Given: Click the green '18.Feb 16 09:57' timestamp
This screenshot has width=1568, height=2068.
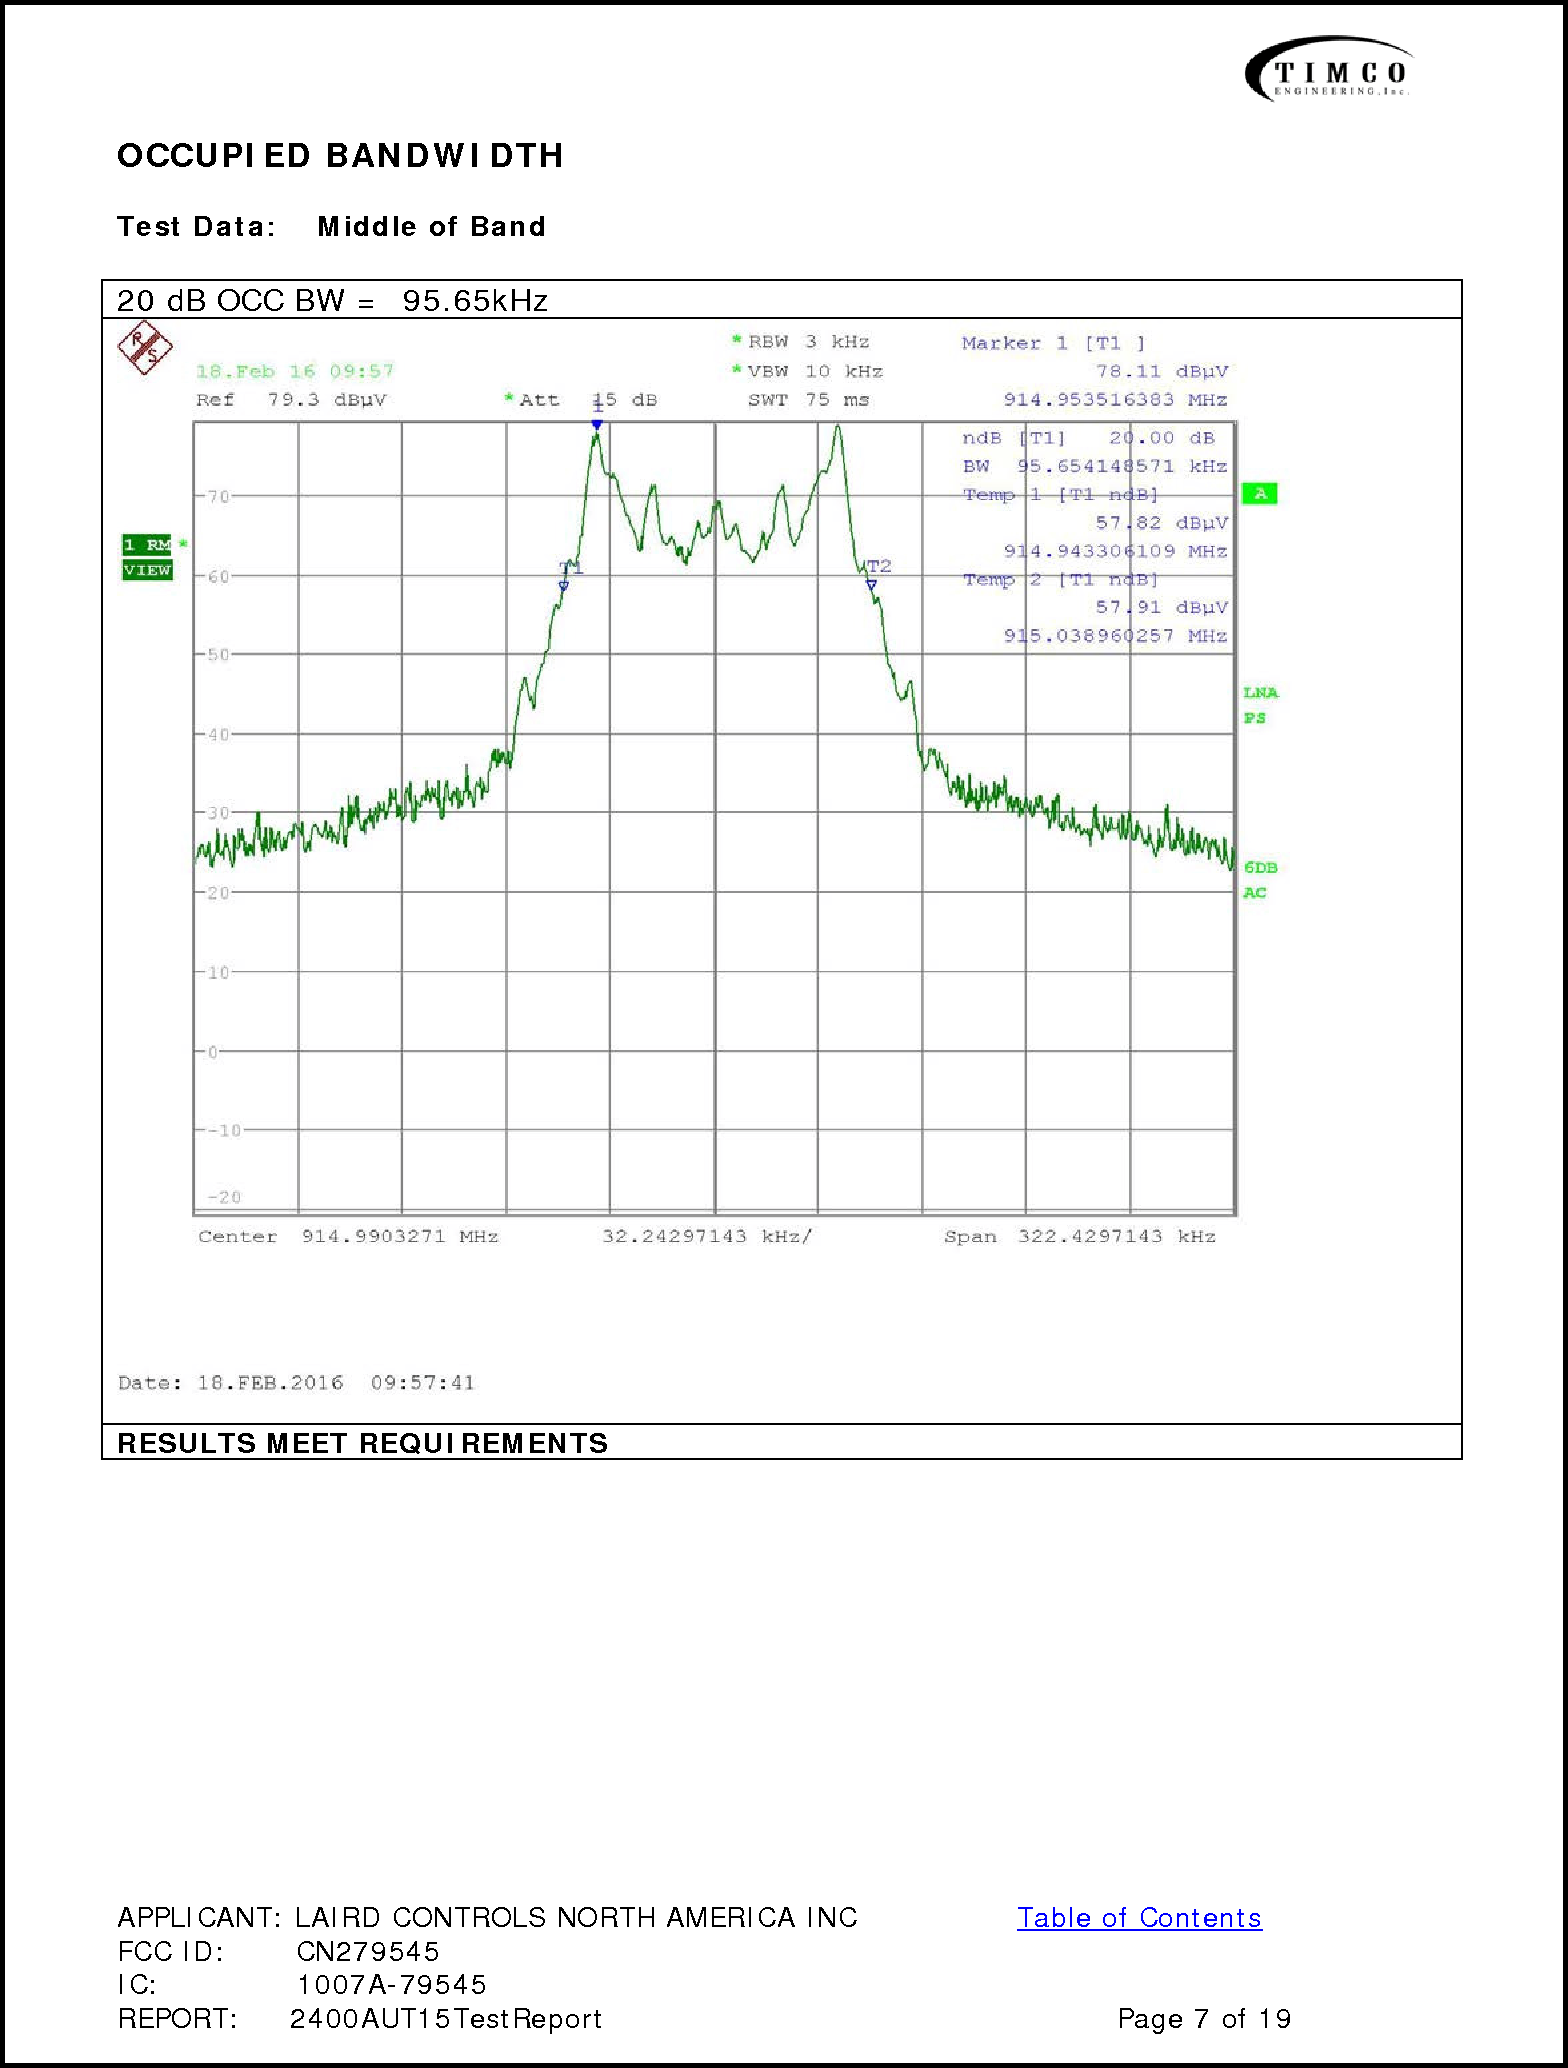Looking at the screenshot, I should pos(295,372).
